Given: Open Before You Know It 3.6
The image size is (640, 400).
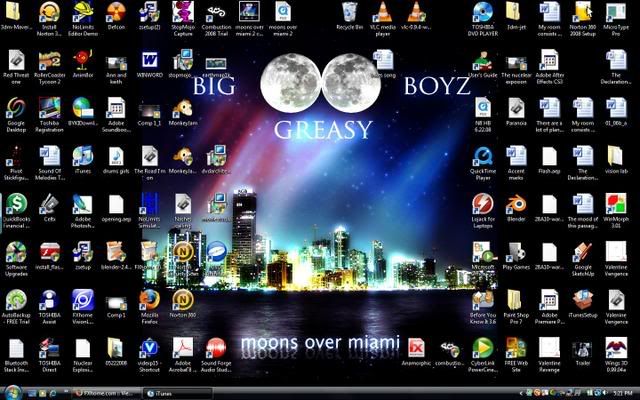Looking at the screenshot, I should tap(483, 307).
